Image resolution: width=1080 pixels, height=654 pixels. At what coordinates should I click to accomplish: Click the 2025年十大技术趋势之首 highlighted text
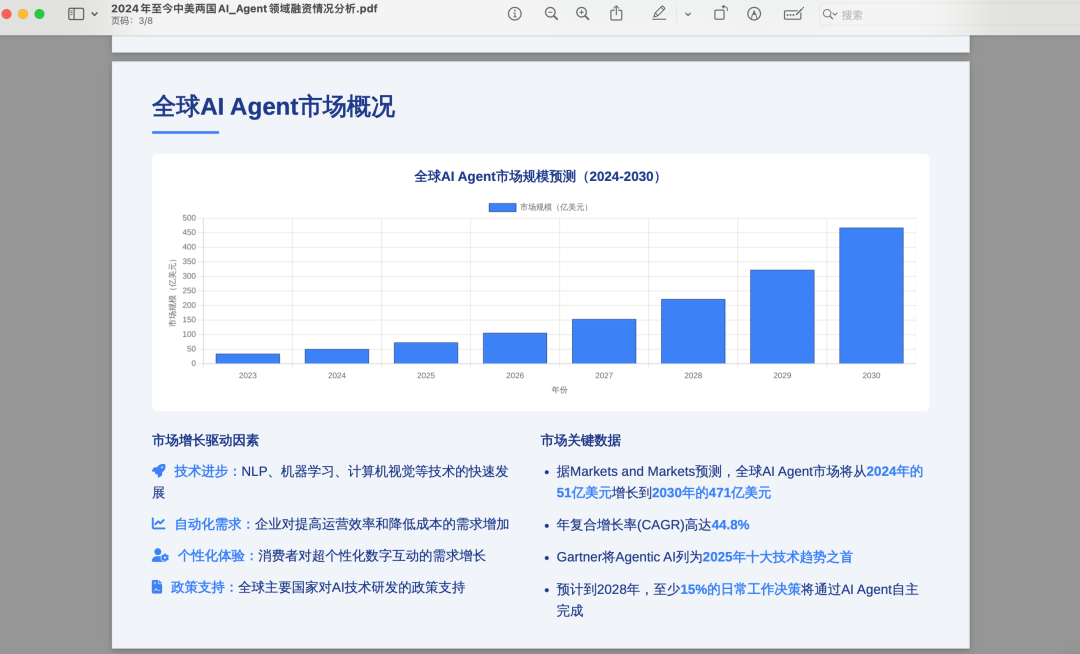(778, 558)
